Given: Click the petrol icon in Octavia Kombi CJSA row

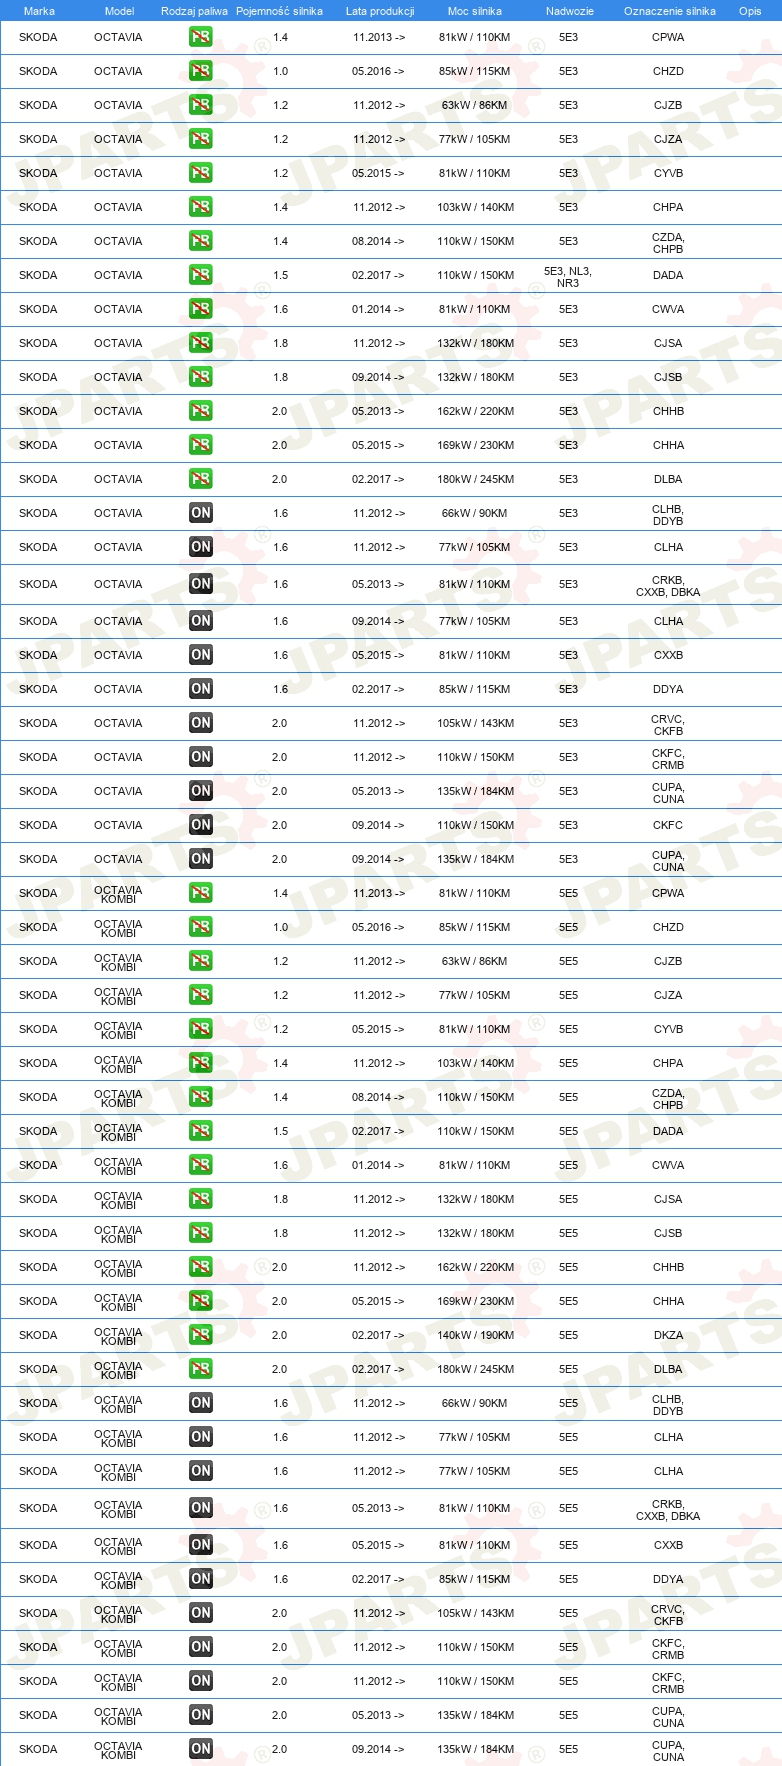Looking at the screenshot, I should (201, 1199).
